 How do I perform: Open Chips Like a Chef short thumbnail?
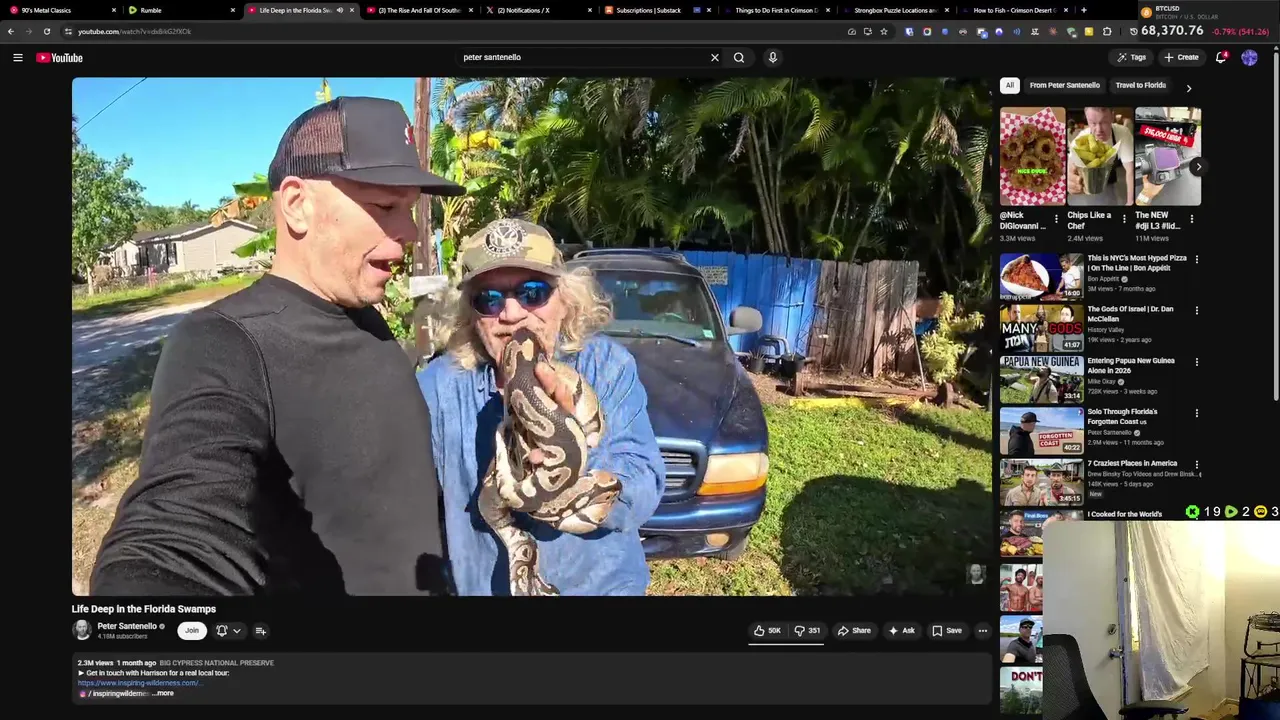point(1100,156)
